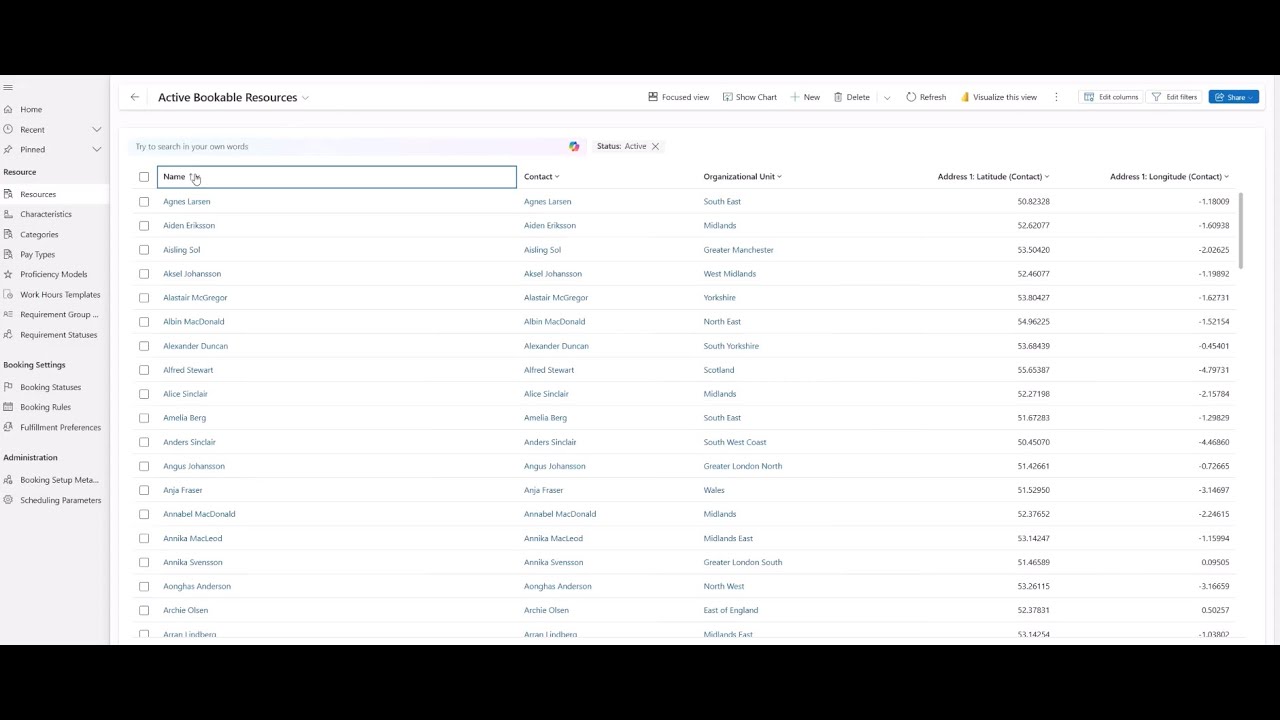Viewport: 1280px width, 720px height.
Task: Open the Delete options dropdown arrow
Action: pyautogui.click(x=887, y=98)
